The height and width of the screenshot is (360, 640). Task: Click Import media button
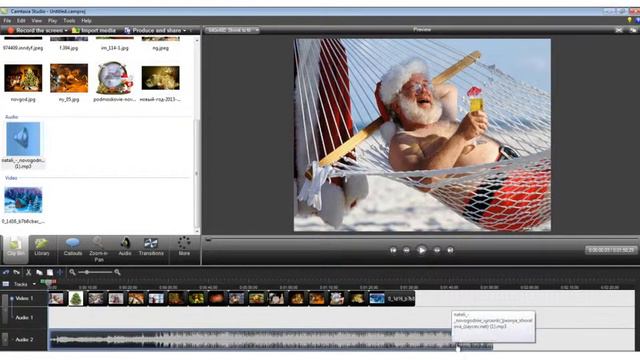[94, 30]
